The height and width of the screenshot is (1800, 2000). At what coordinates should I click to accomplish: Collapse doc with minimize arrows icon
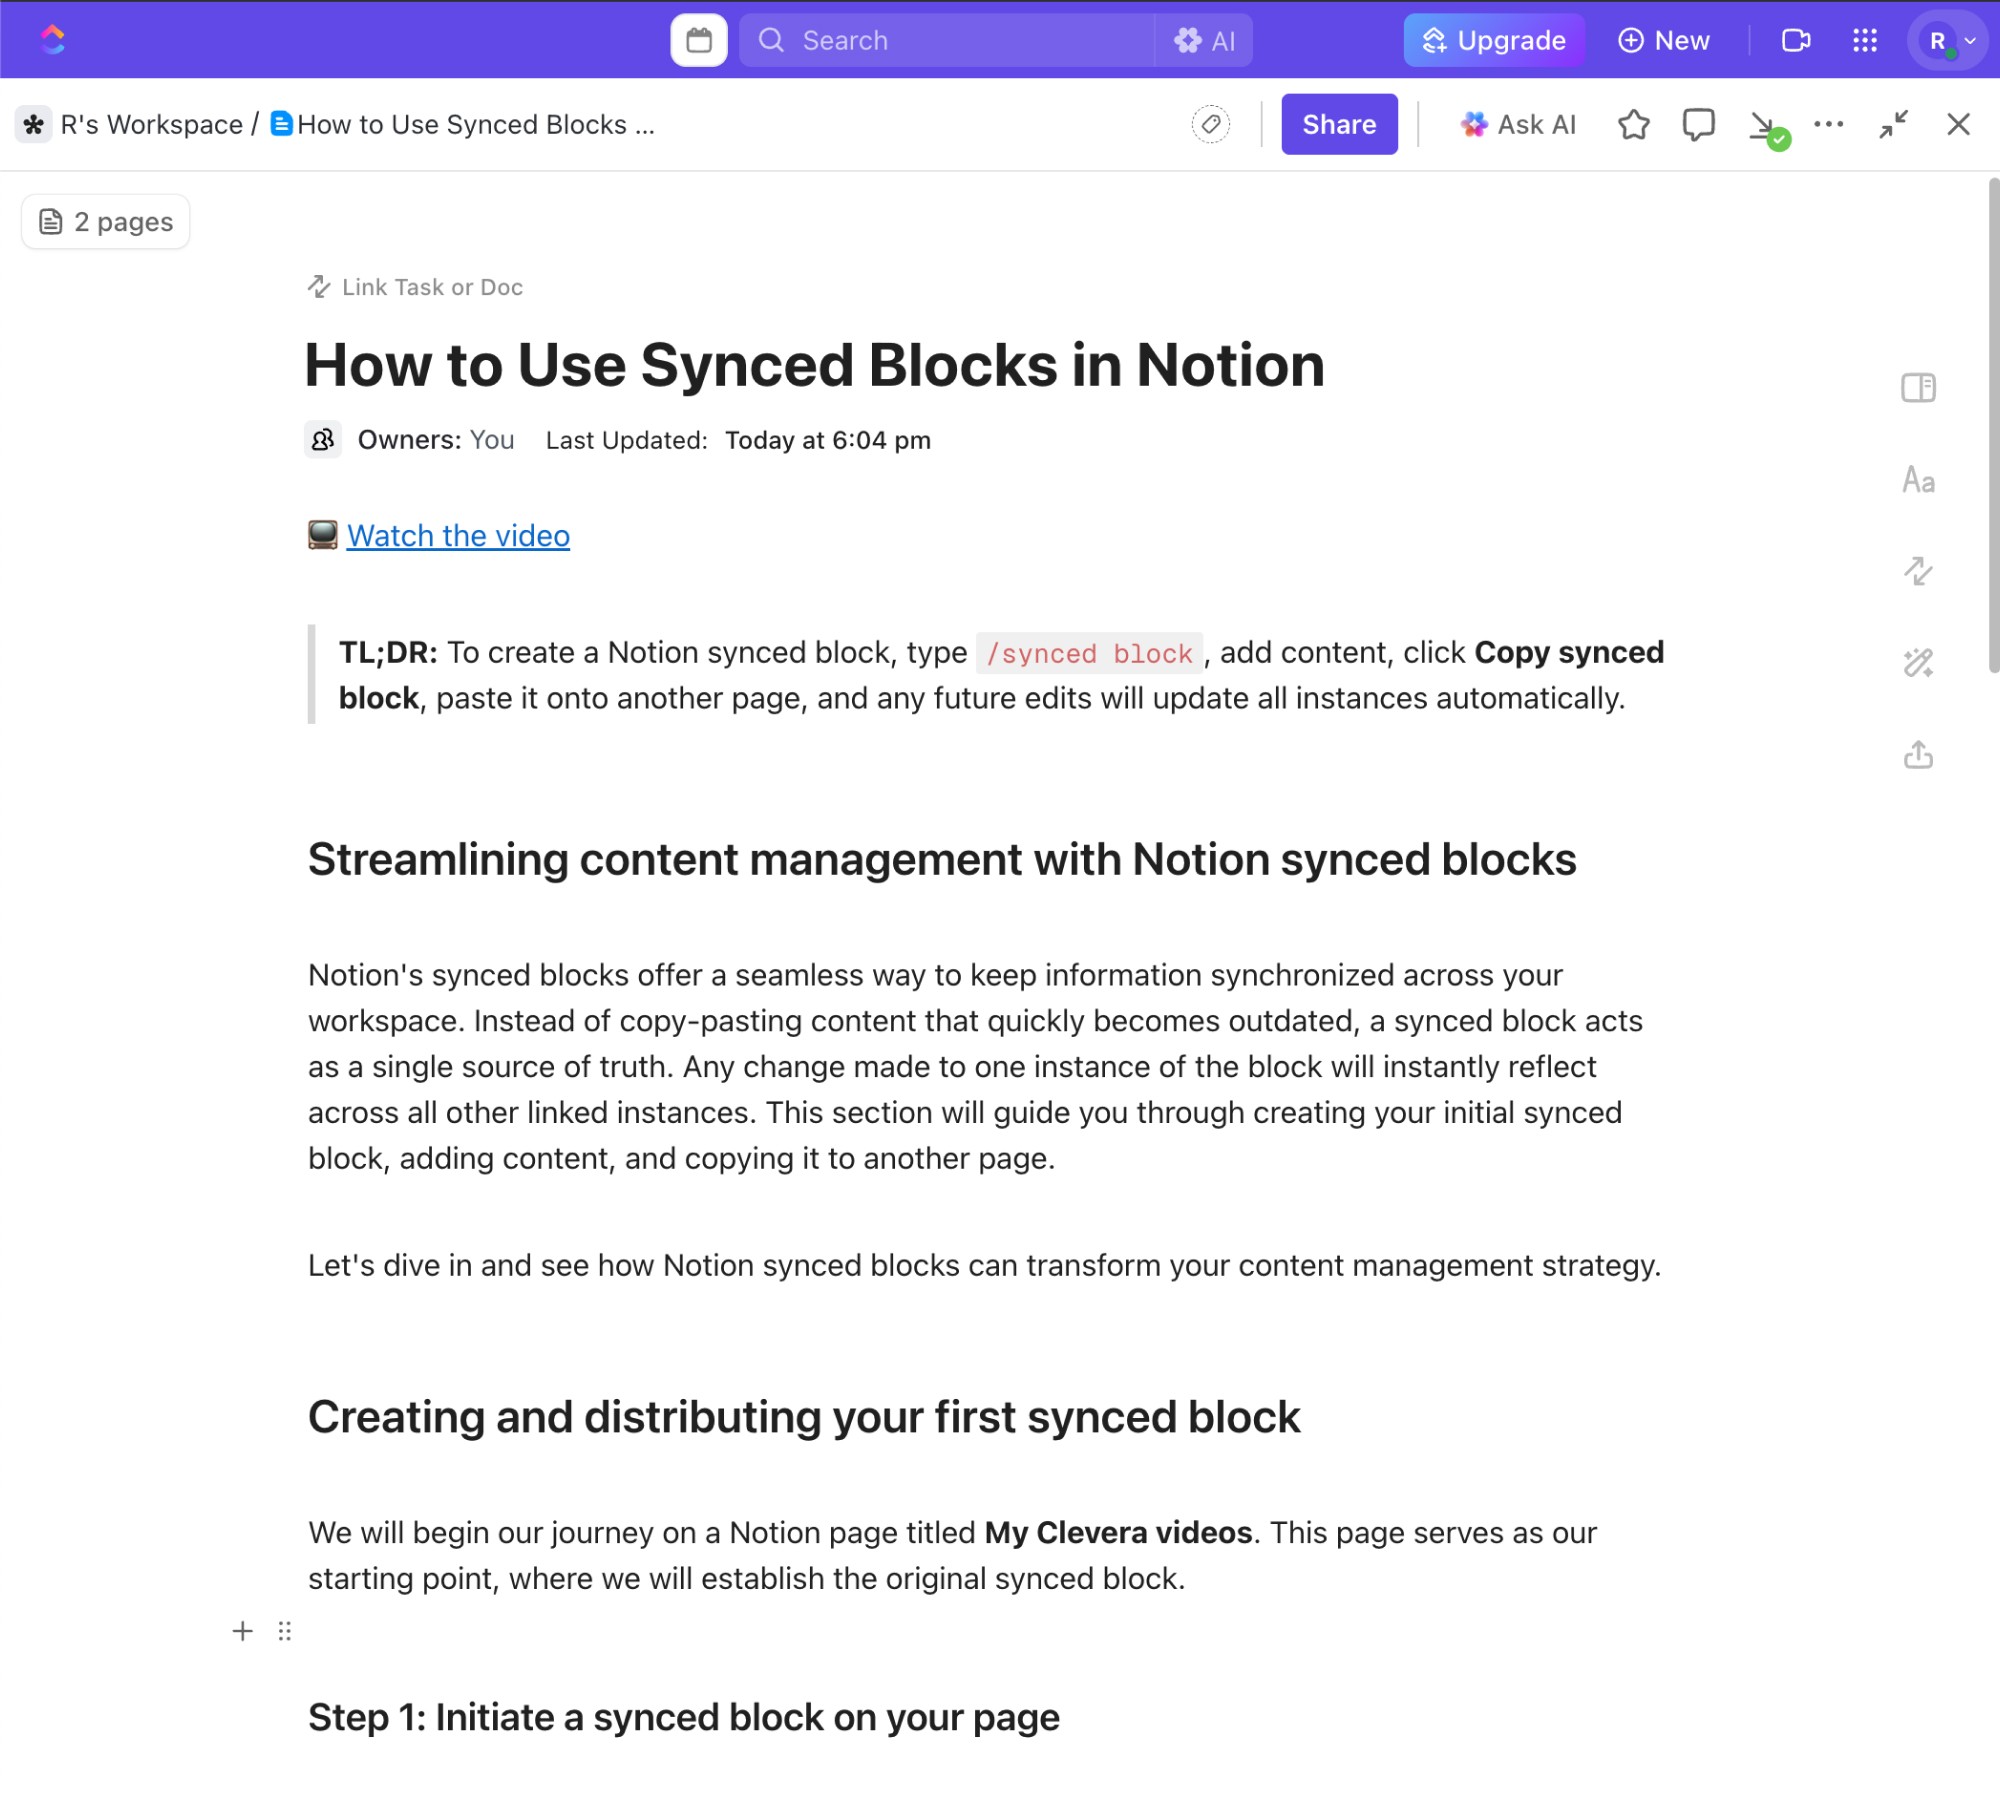point(1893,124)
